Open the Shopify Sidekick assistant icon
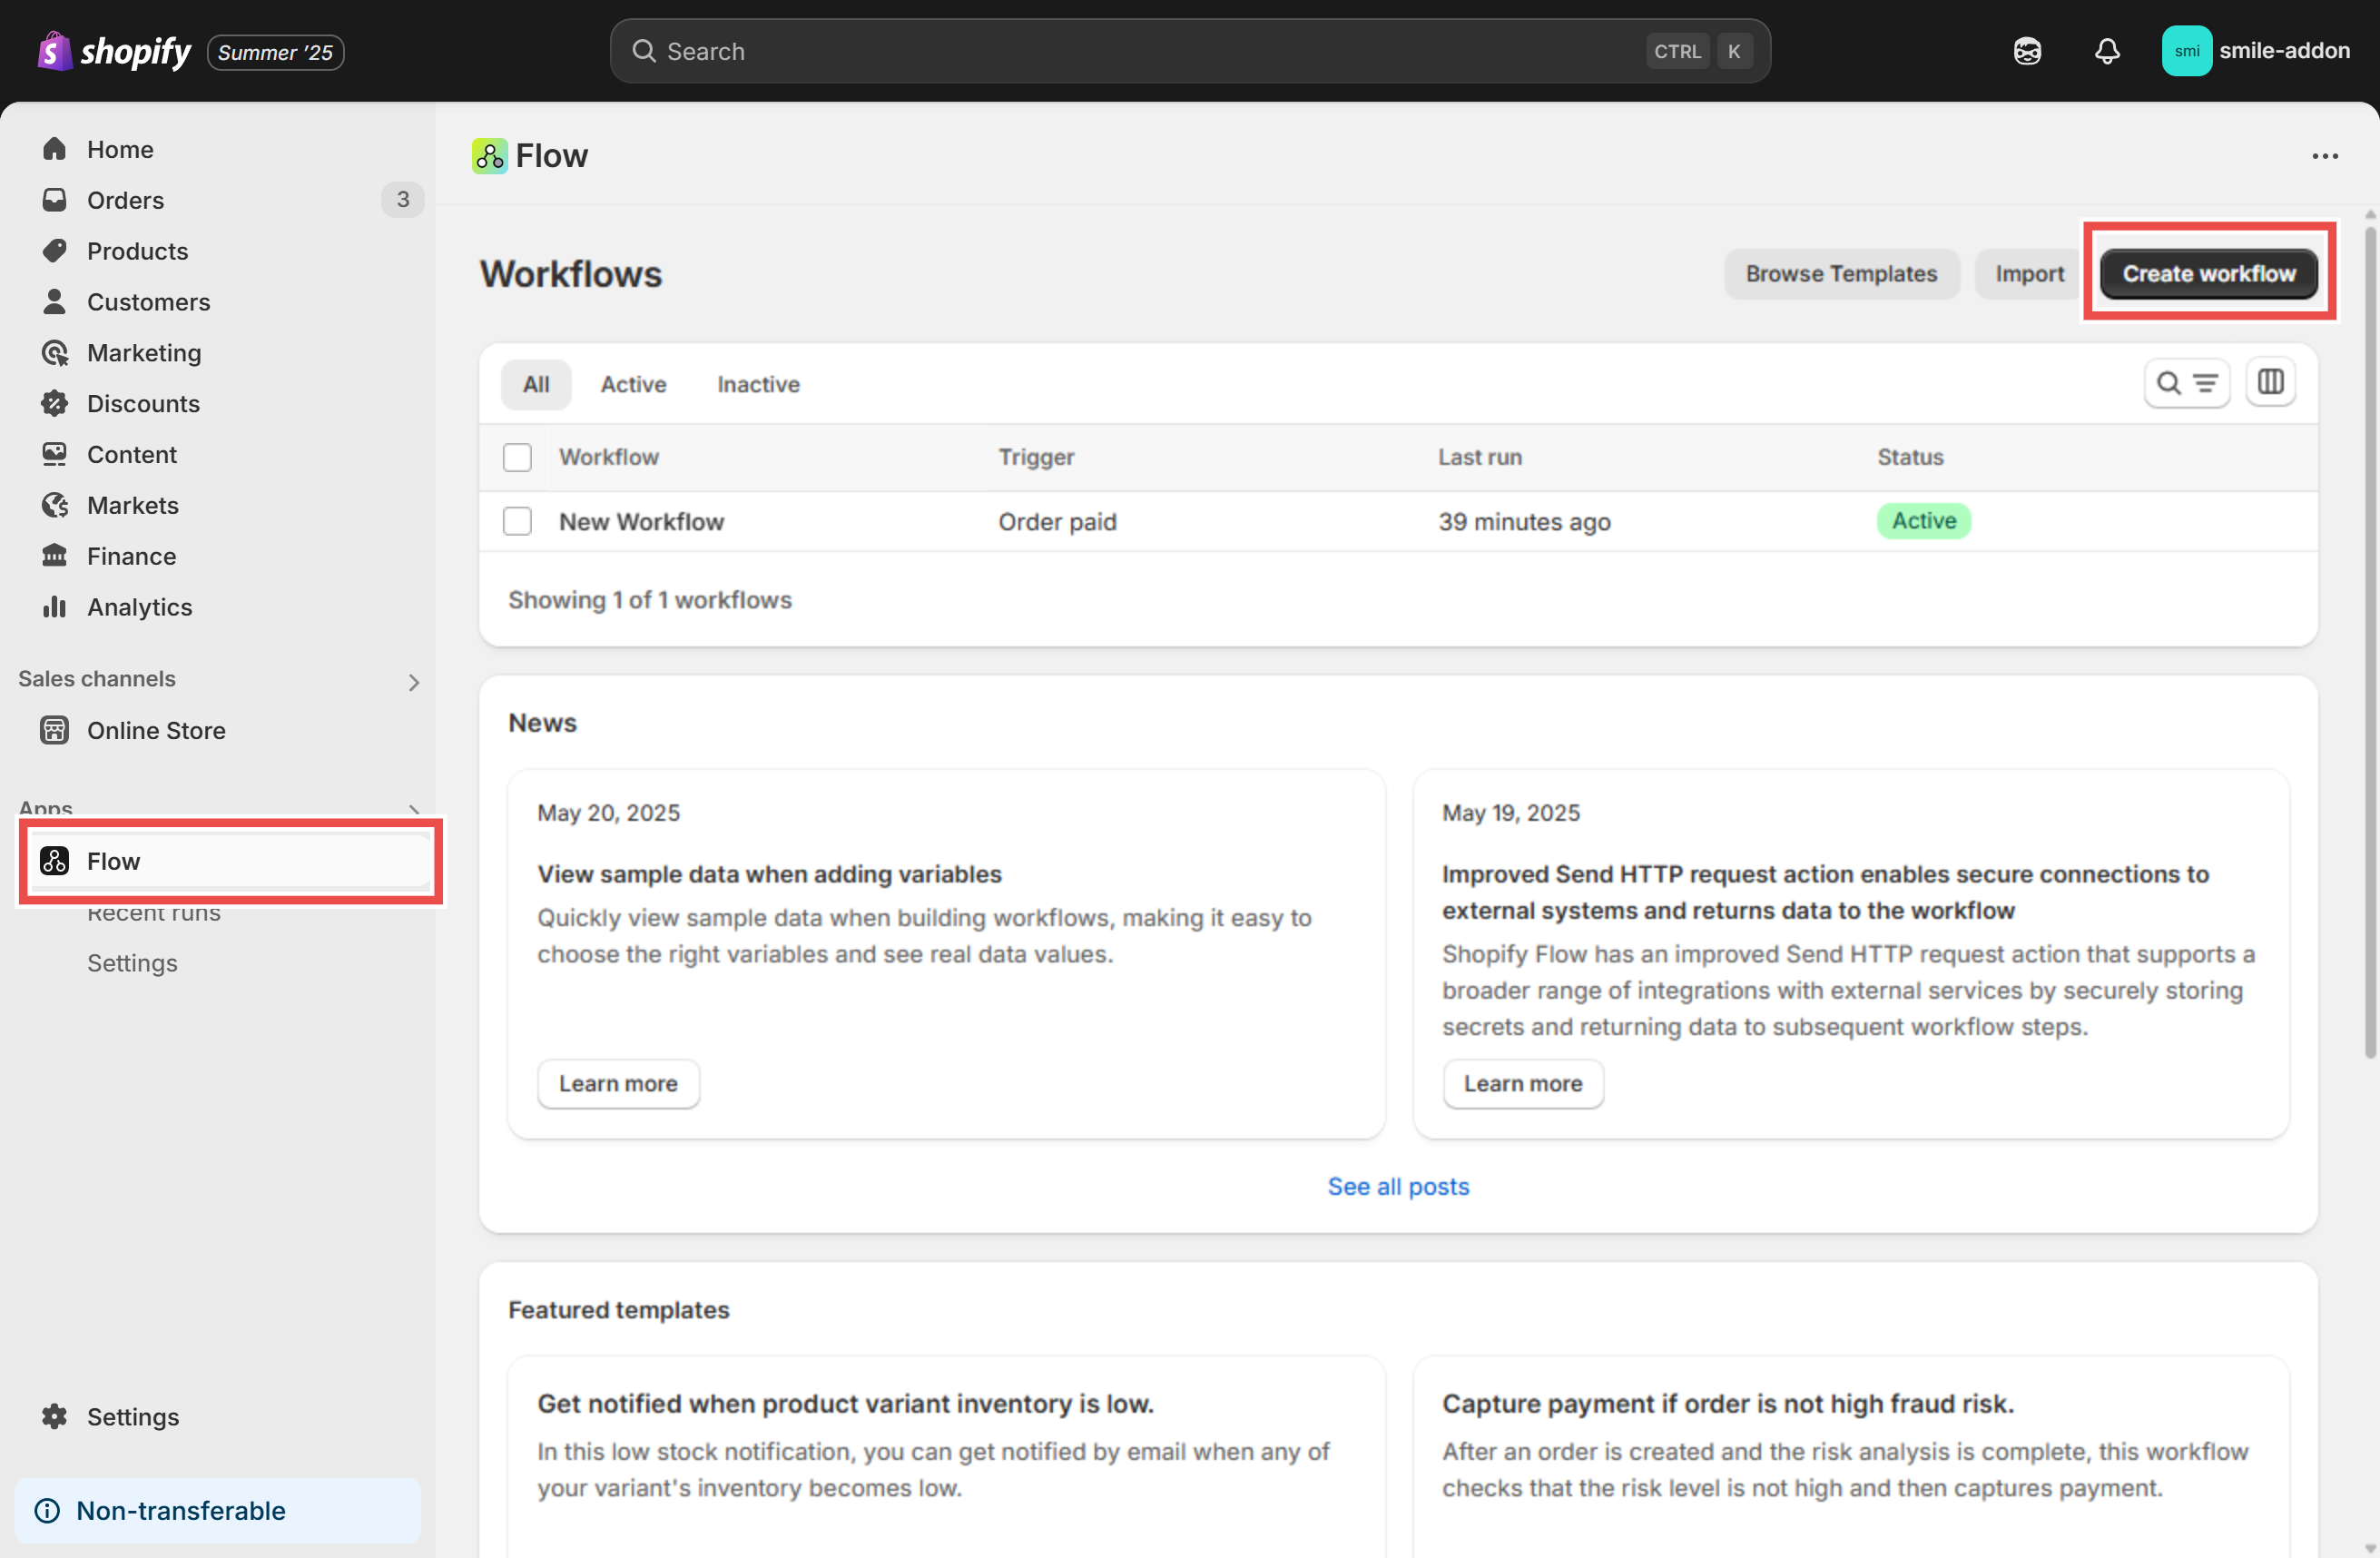 [x=2027, y=51]
